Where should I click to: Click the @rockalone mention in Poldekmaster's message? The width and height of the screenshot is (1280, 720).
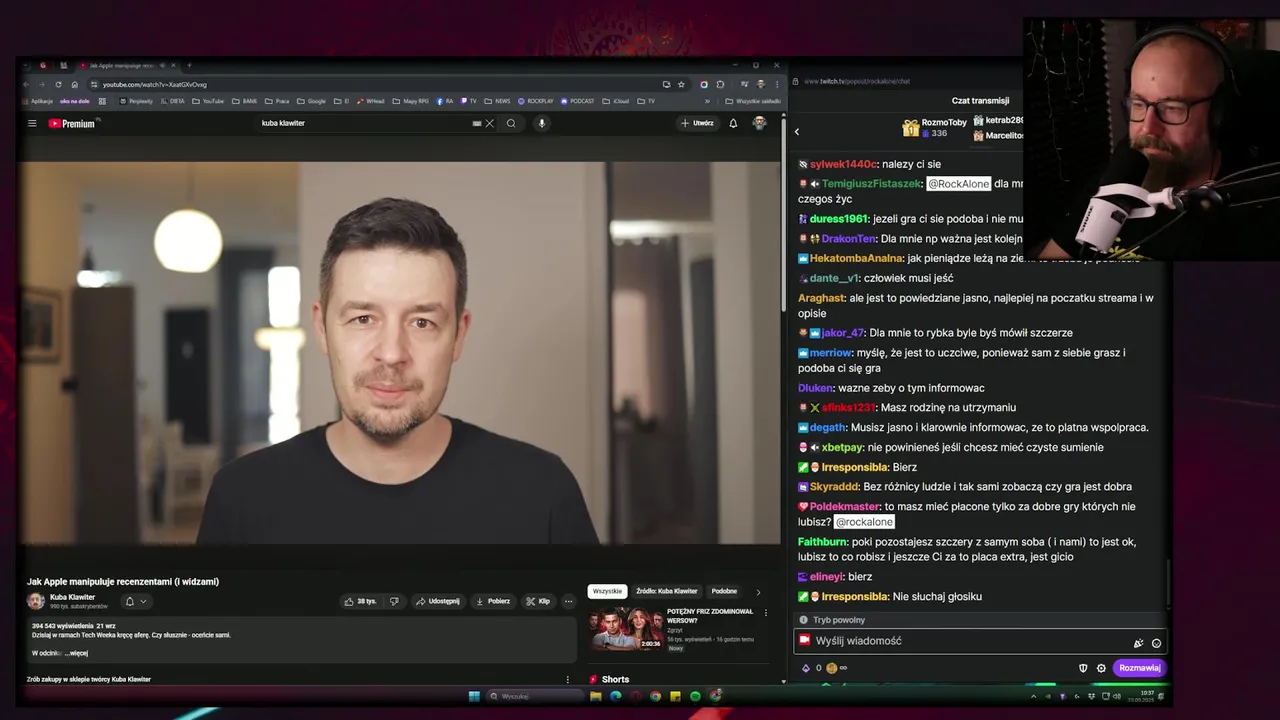pos(864,522)
